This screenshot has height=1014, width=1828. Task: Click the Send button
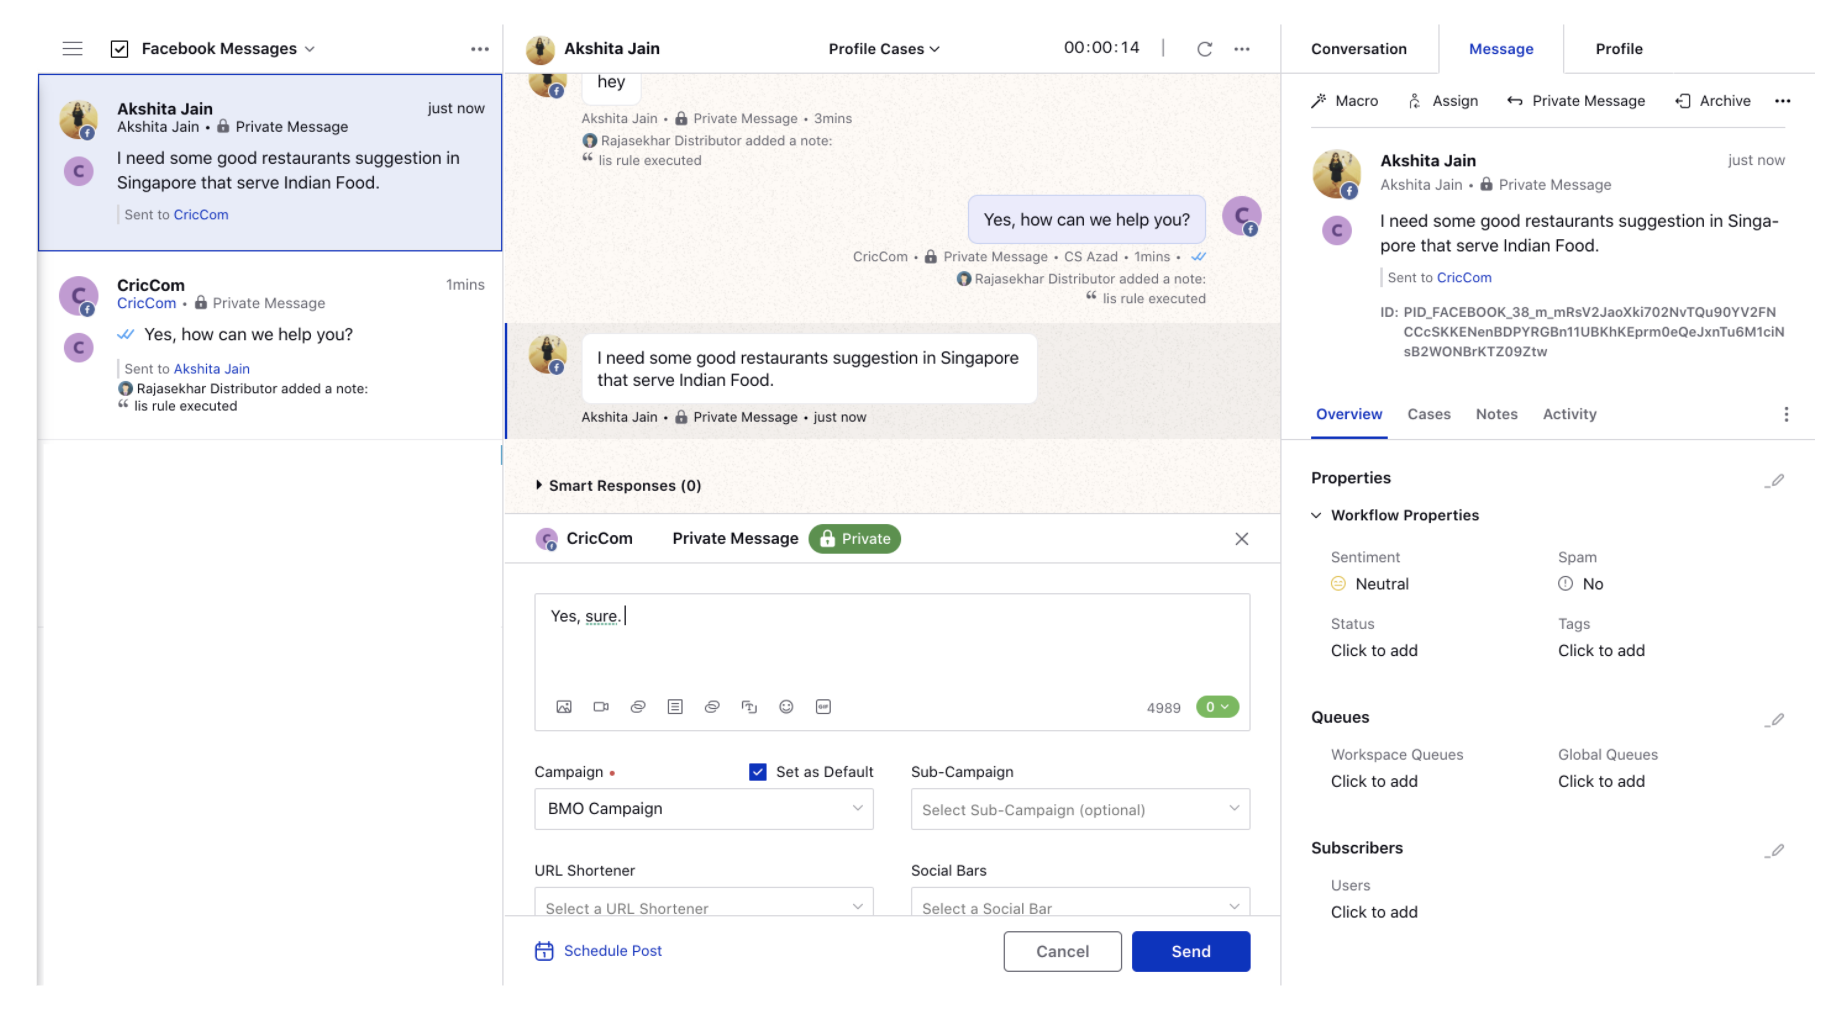1190,951
